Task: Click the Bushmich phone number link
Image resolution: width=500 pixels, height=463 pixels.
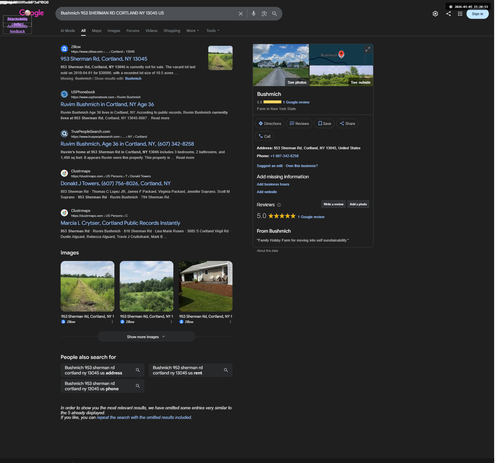Action: [x=284, y=156]
